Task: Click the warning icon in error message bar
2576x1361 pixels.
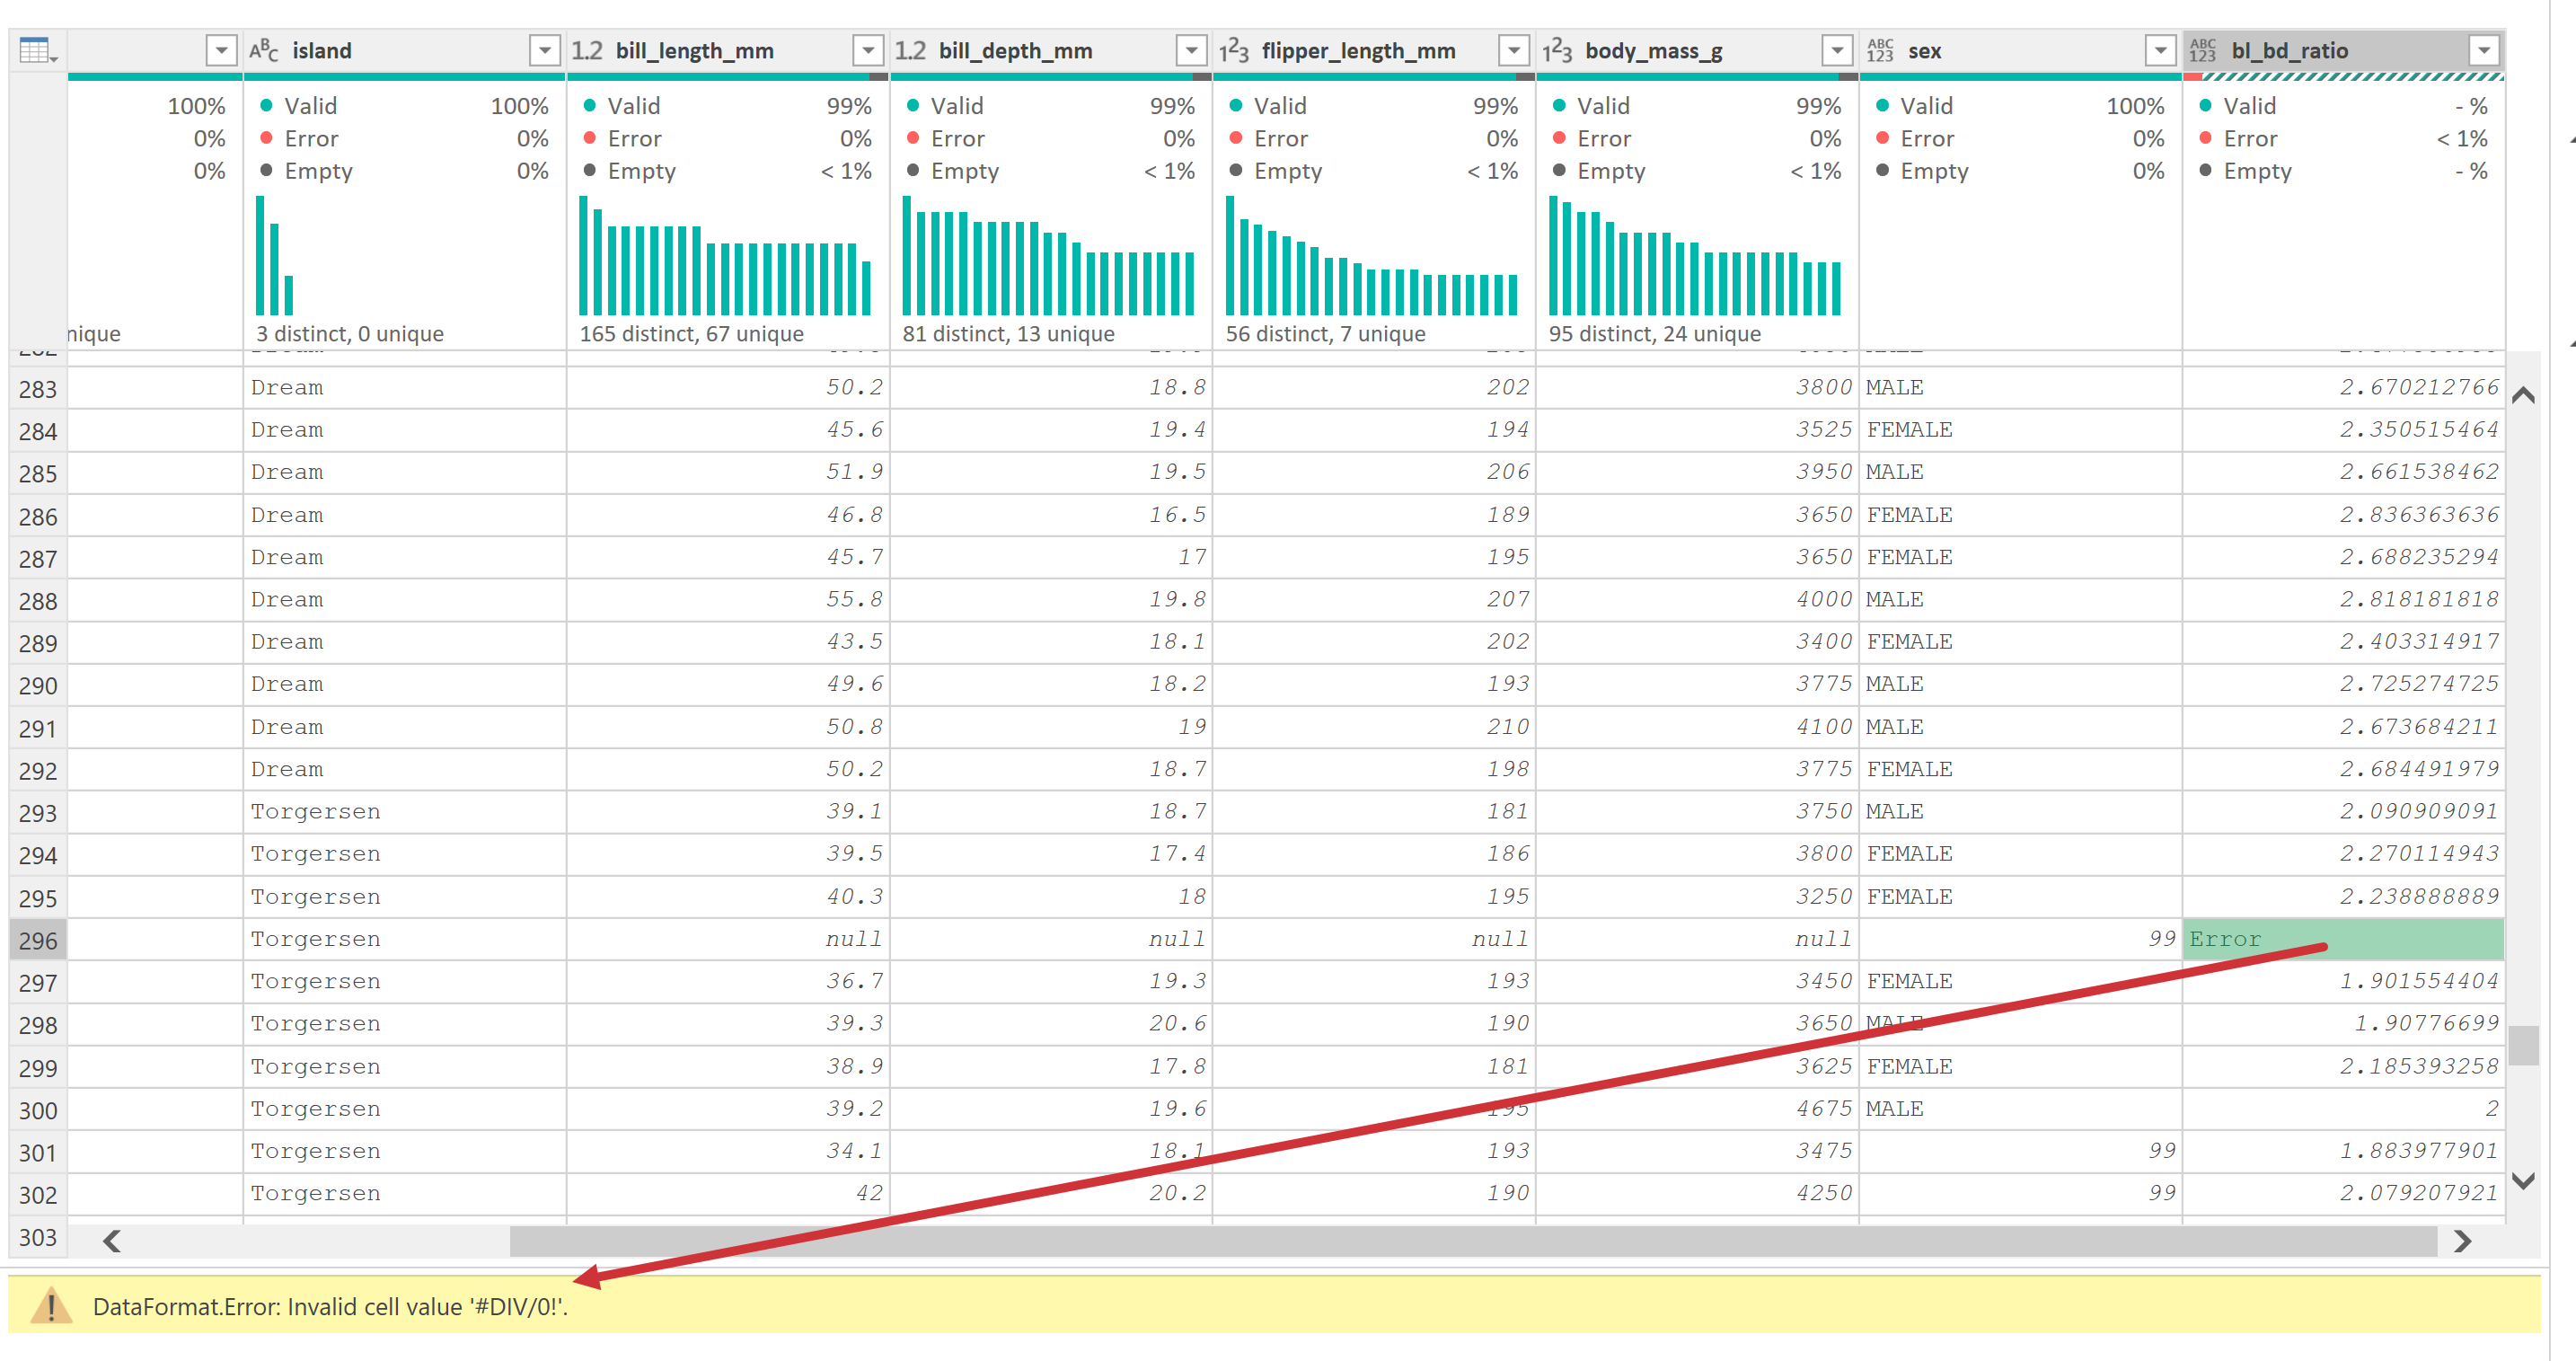Action: 51,1306
